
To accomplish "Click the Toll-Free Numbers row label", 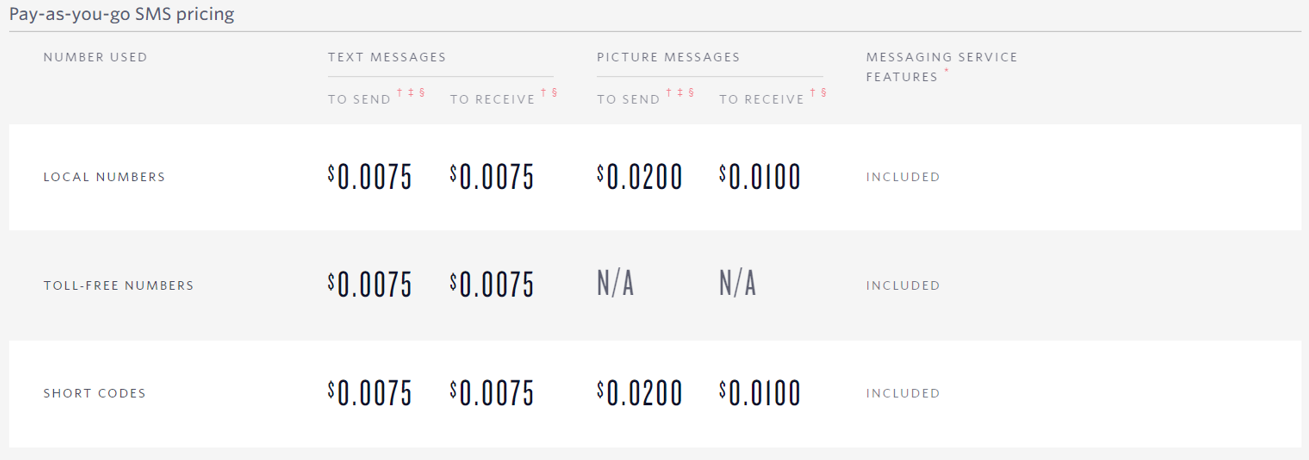I will tap(118, 285).
